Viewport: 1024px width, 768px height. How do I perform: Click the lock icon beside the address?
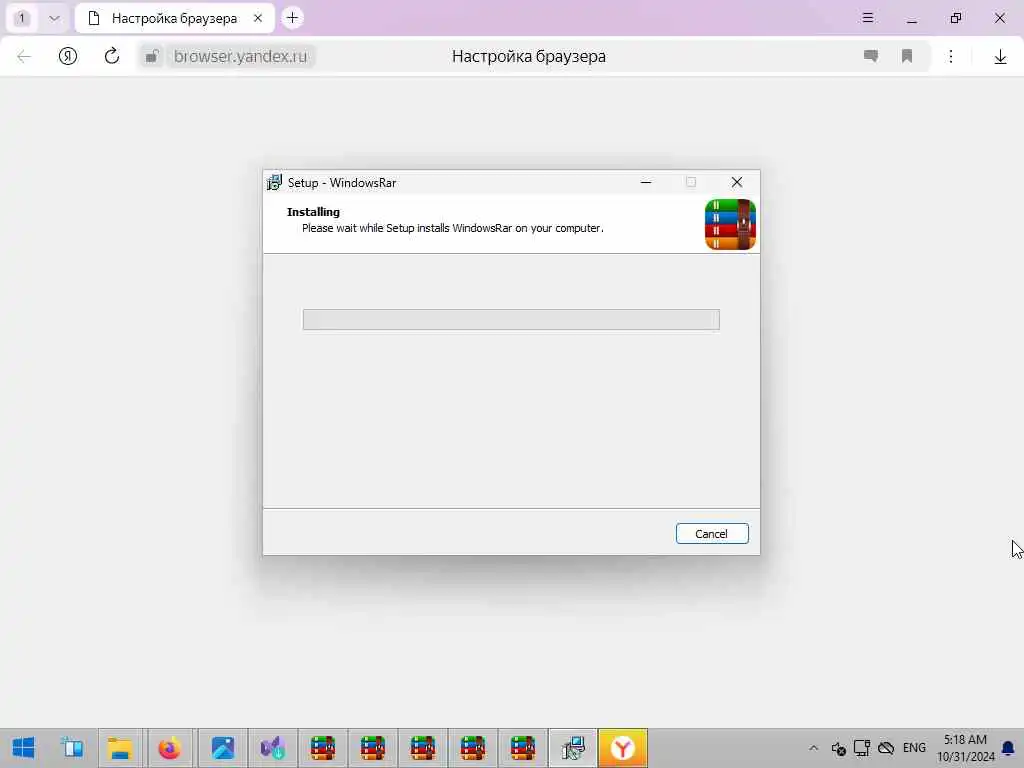point(152,57)
